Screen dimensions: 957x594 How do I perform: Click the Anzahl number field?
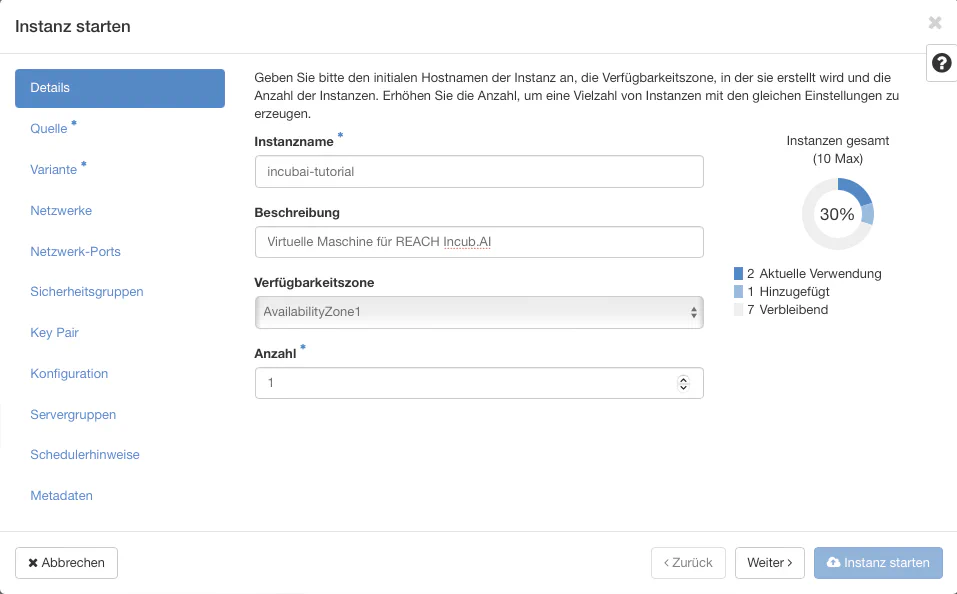479,383
